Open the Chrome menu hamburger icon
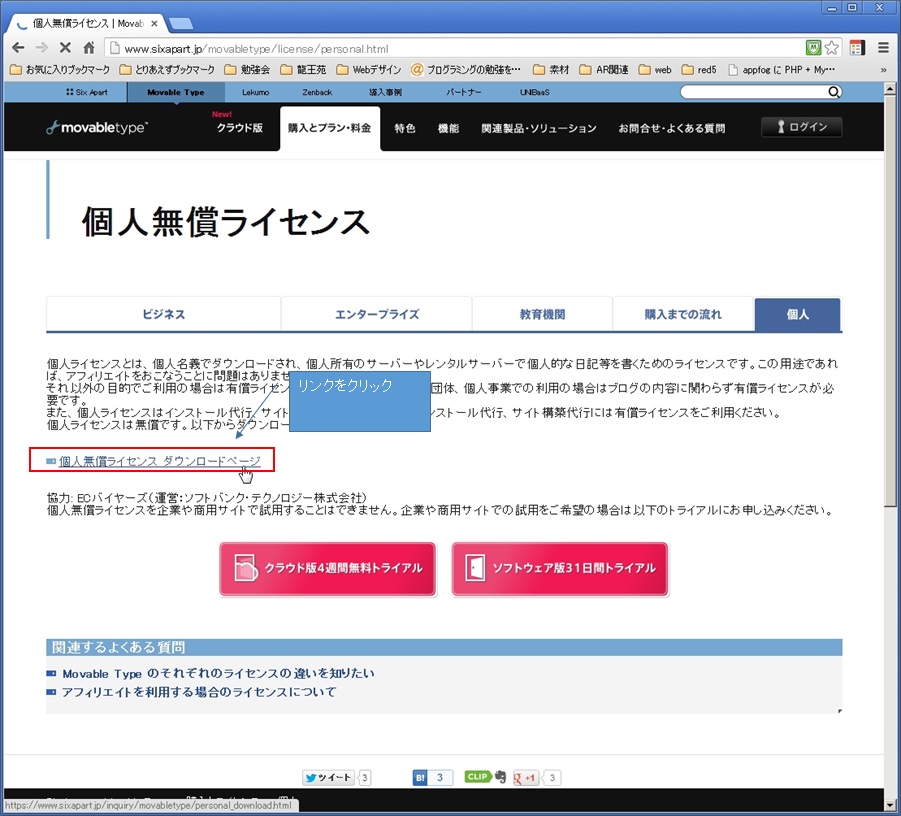The width and height of the screenshot is (901, 816). coord(884,48)
